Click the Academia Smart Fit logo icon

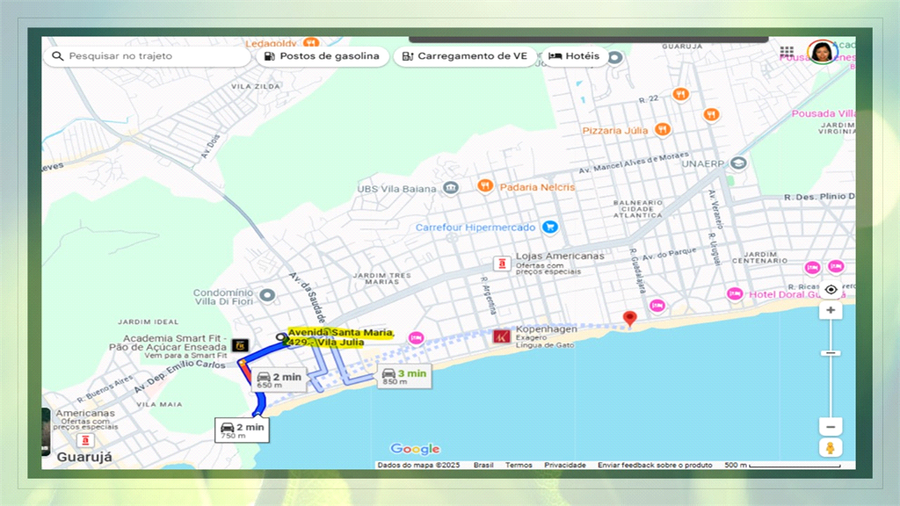(x=239, y=345)
